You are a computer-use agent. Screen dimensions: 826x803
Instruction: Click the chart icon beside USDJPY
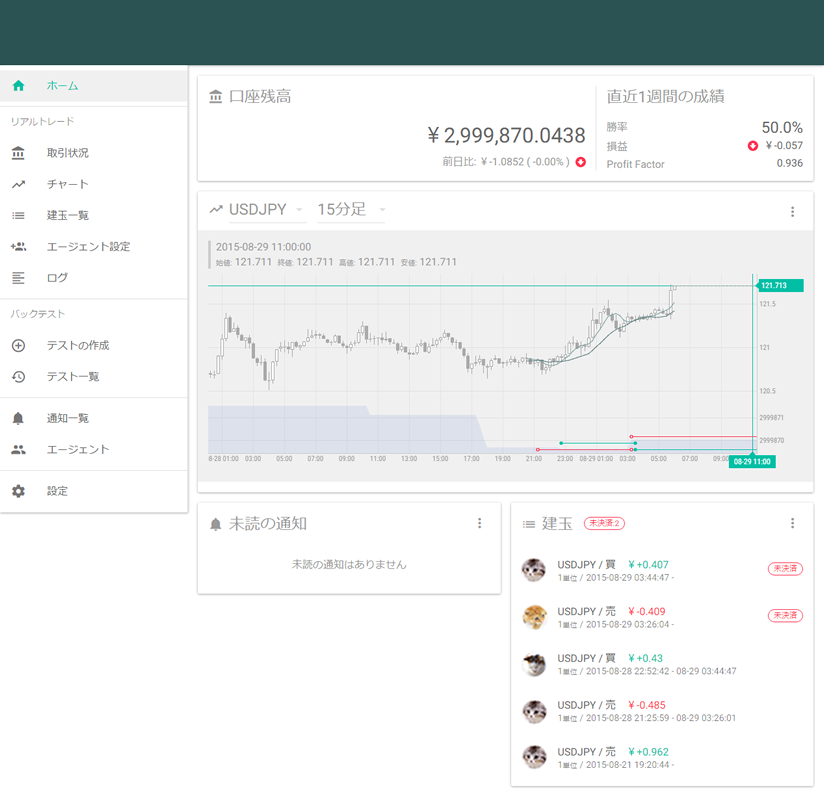click(x=216, y=210)
